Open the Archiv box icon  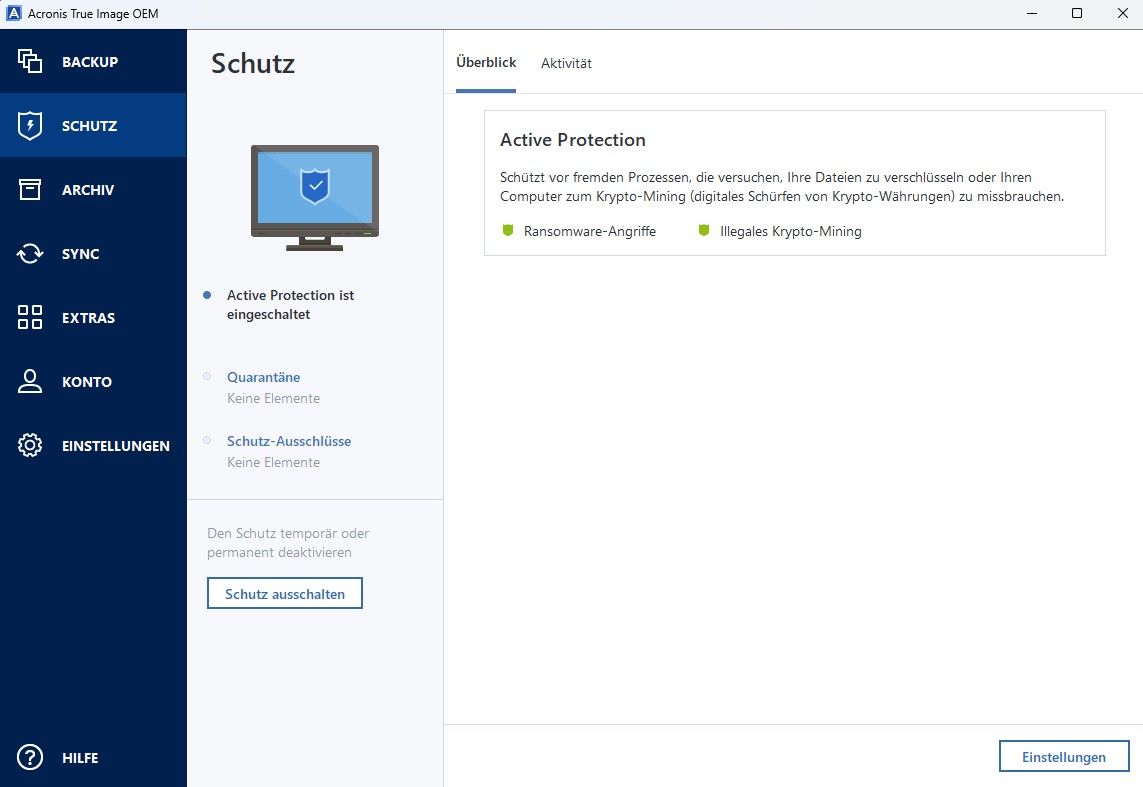tap(30, 190)
